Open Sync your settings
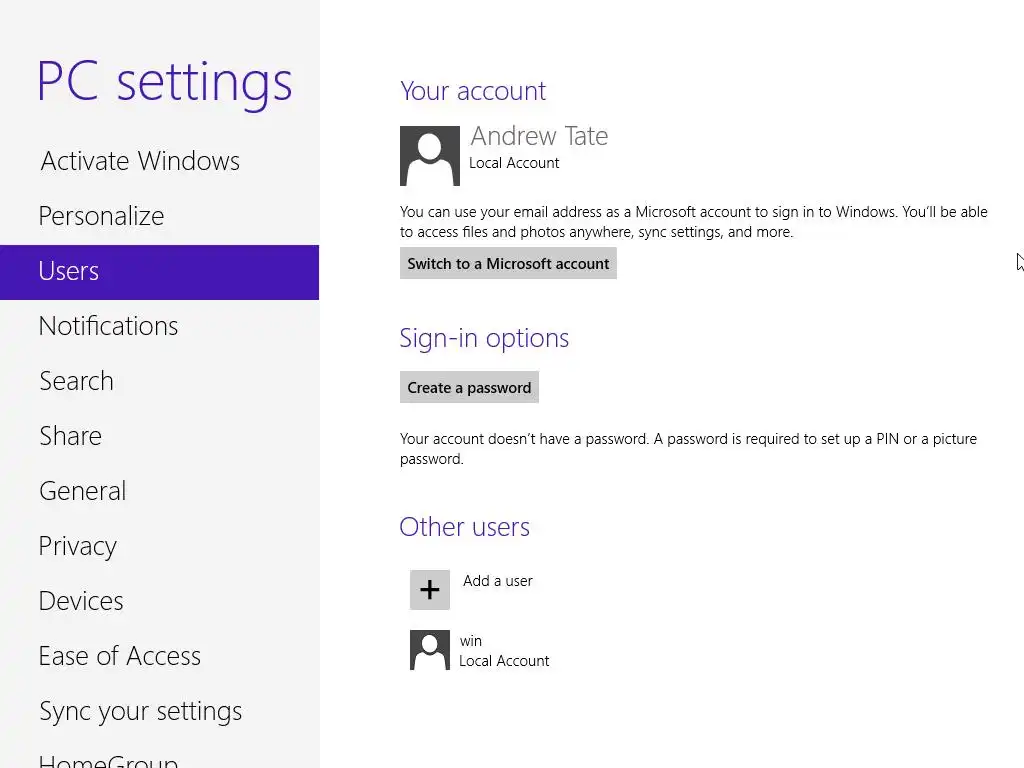The image size is (1024, 768). coord(140,711)
